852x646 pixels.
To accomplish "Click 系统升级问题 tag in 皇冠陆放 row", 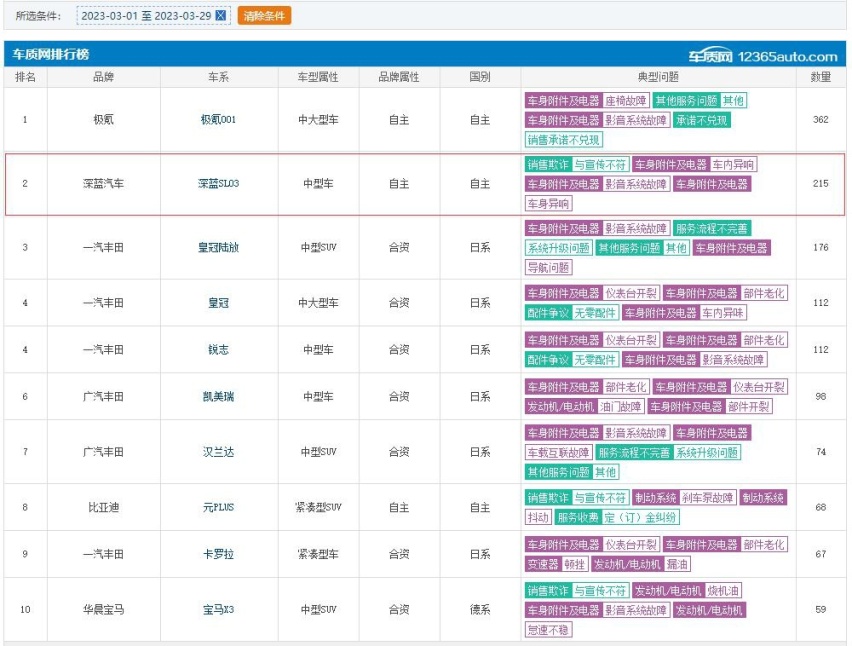I will click(559, 248).
